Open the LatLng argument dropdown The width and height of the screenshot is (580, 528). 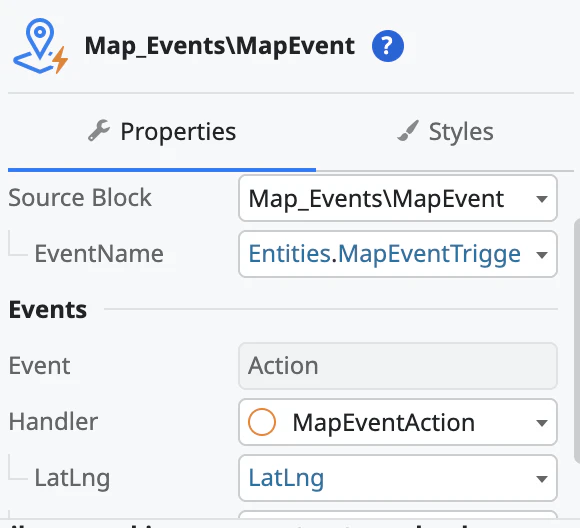398,478
